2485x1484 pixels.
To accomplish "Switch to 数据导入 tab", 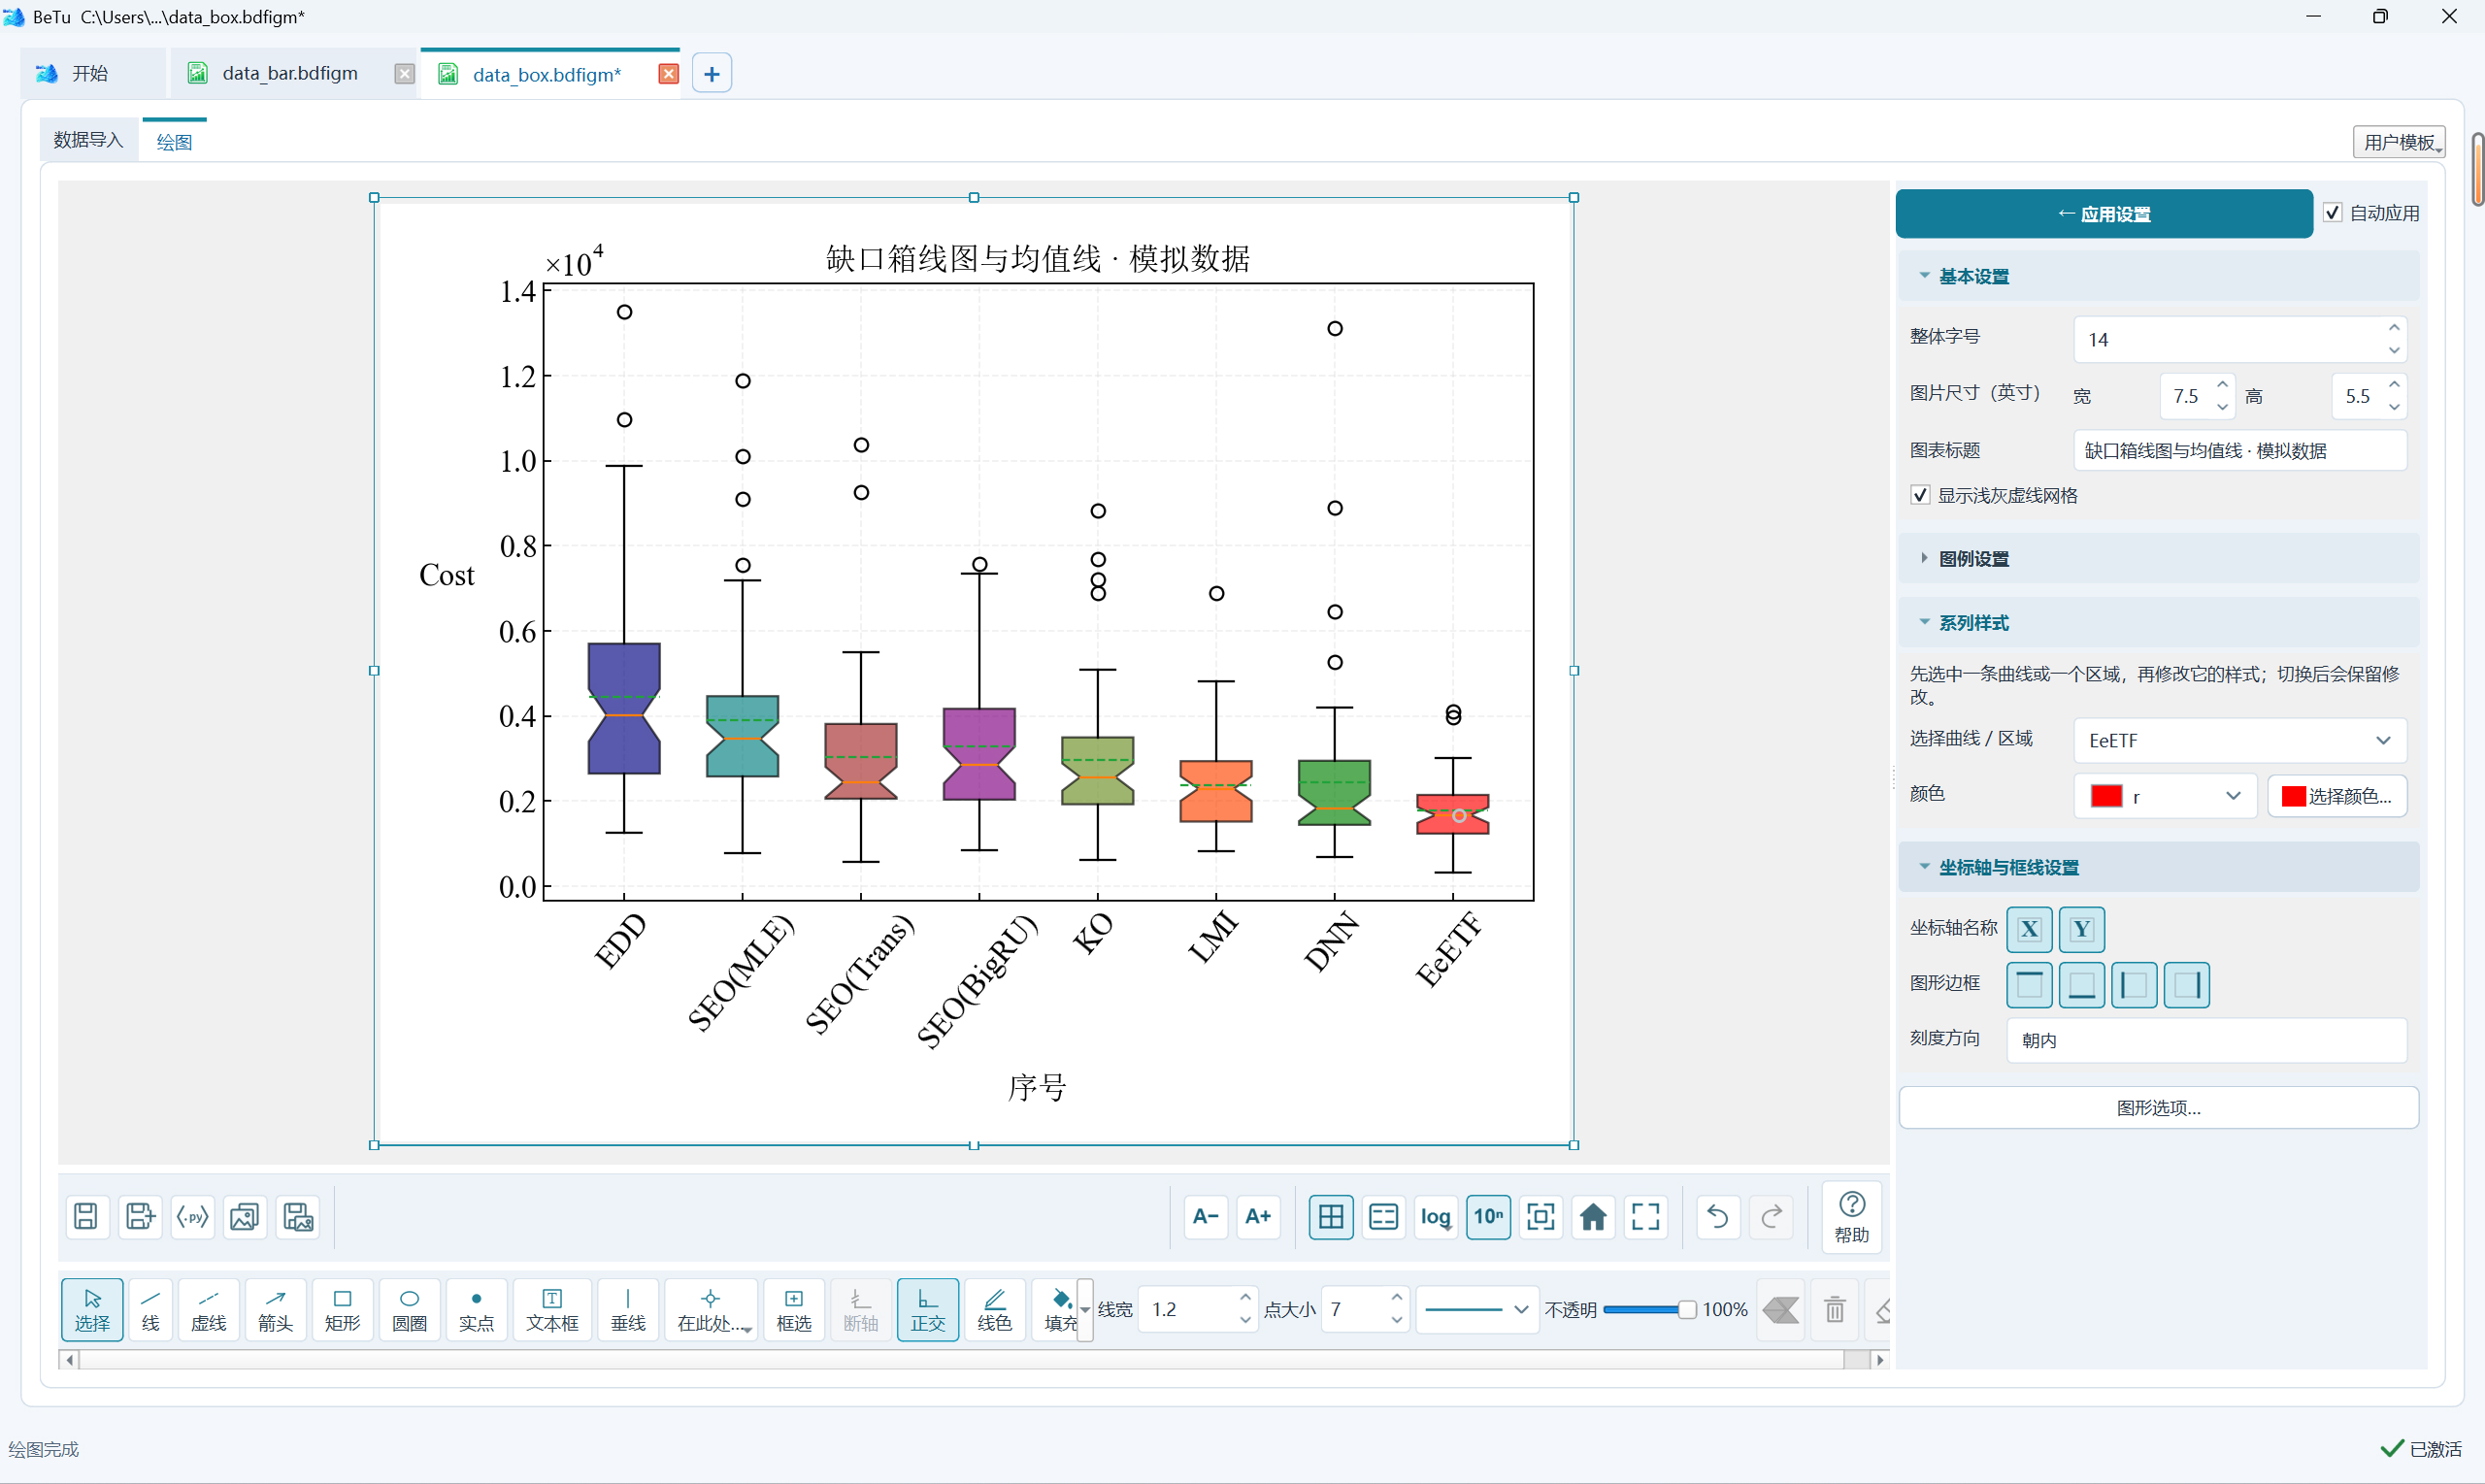I will pos(88,140).
